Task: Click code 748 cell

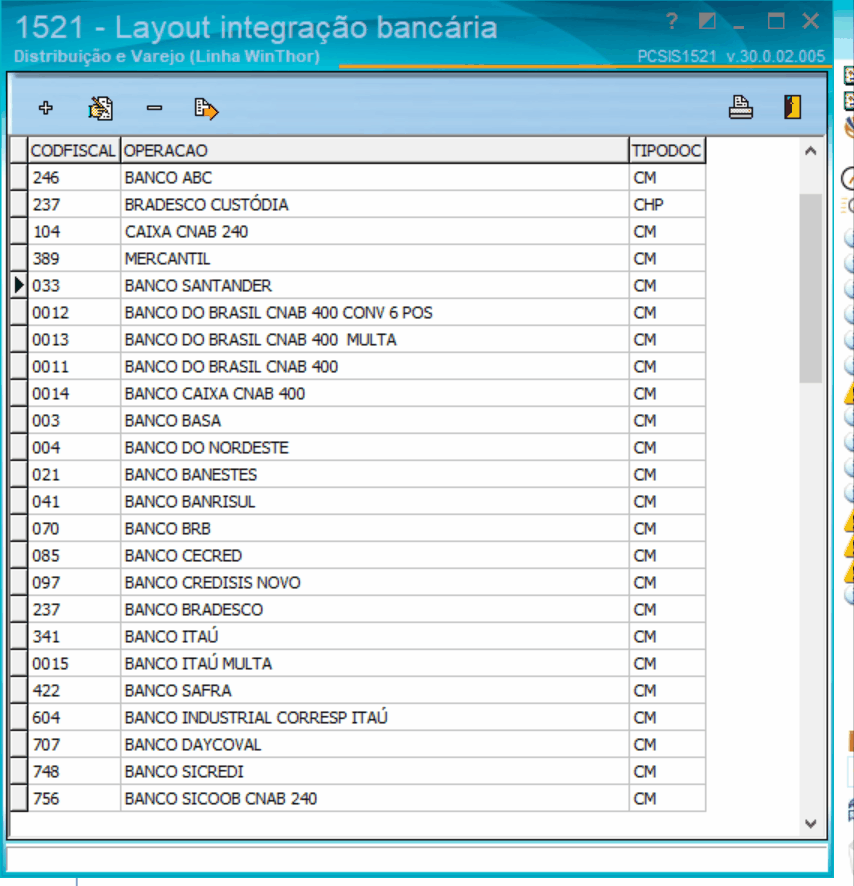Action: [x=74, y=772]
